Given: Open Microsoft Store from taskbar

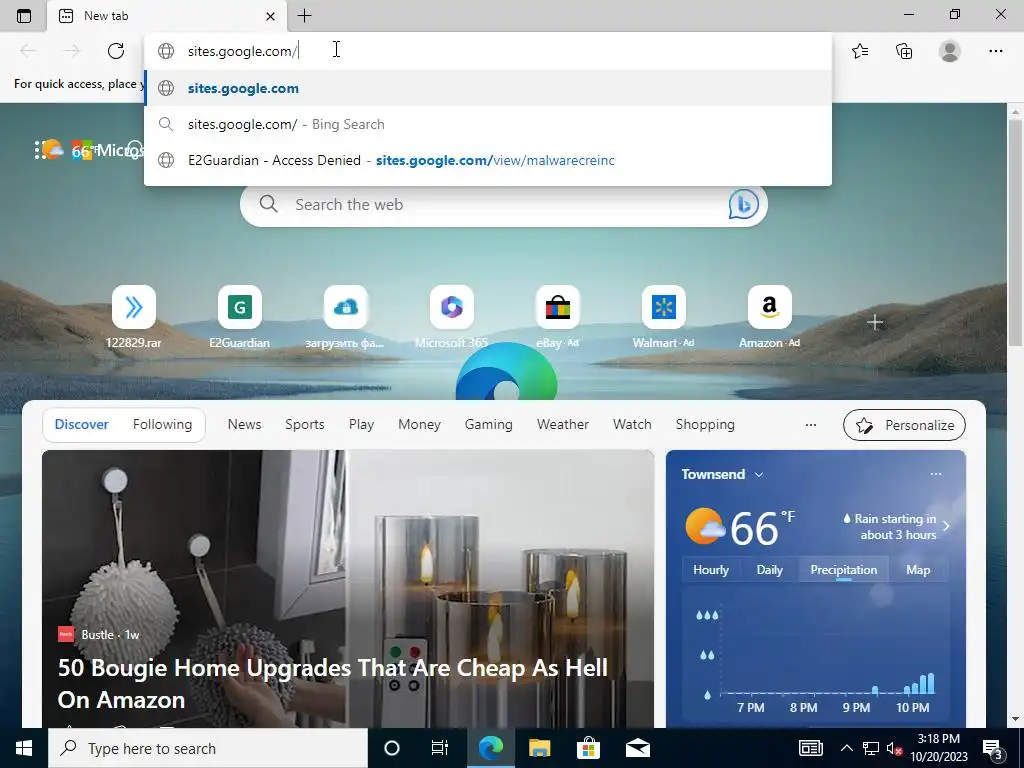Looking at the screenshot, I should point(588,748).
